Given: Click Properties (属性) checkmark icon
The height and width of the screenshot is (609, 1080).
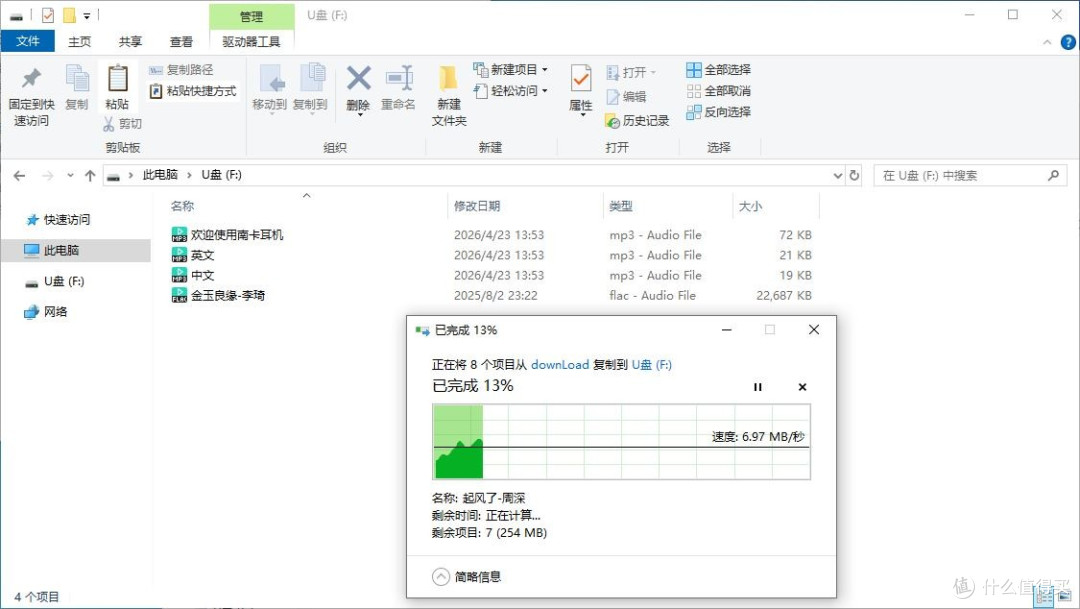Looking at the screenshot, I should (581, 79).
